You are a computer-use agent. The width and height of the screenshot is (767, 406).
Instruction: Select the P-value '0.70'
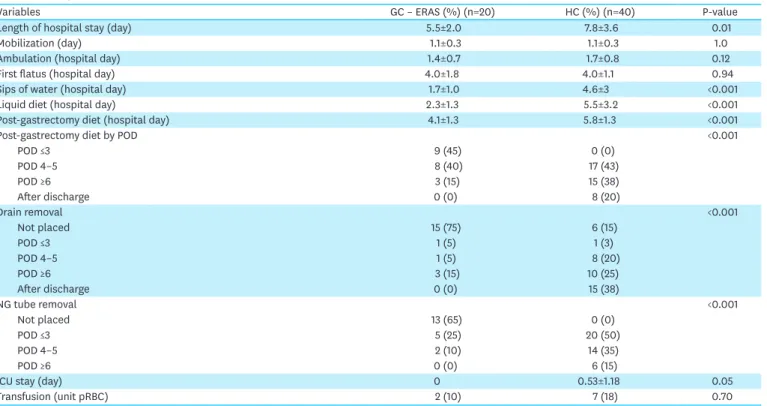(722, 397)
